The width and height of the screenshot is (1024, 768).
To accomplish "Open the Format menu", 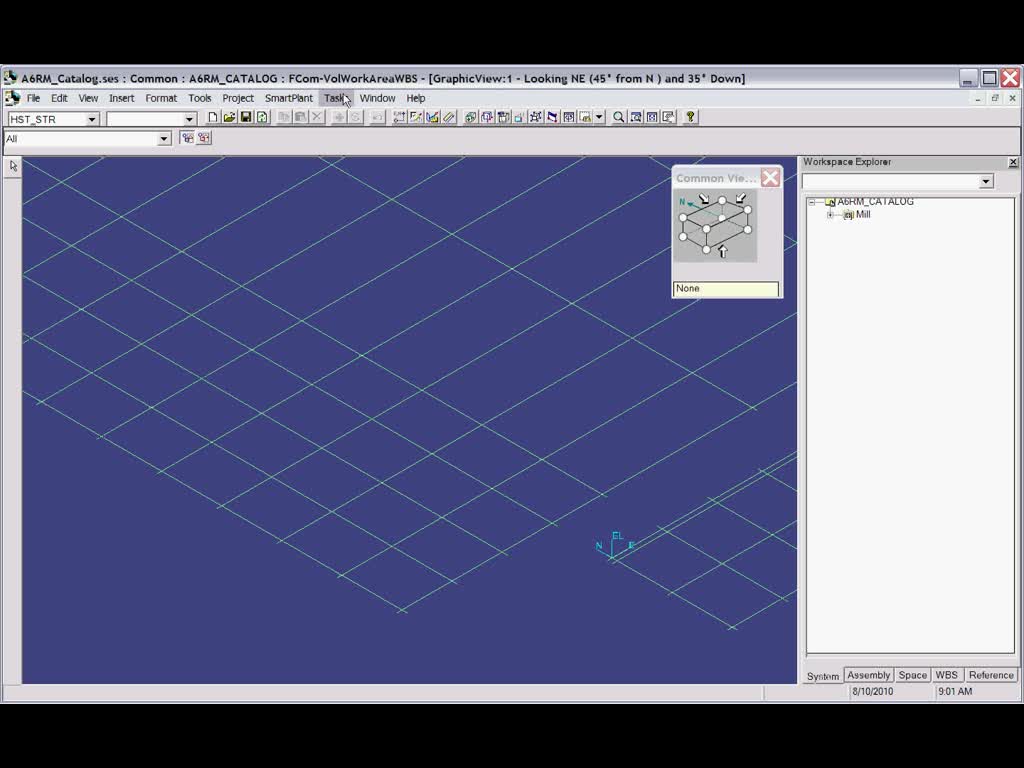I will pyautogui.click(x=161, y=98).
